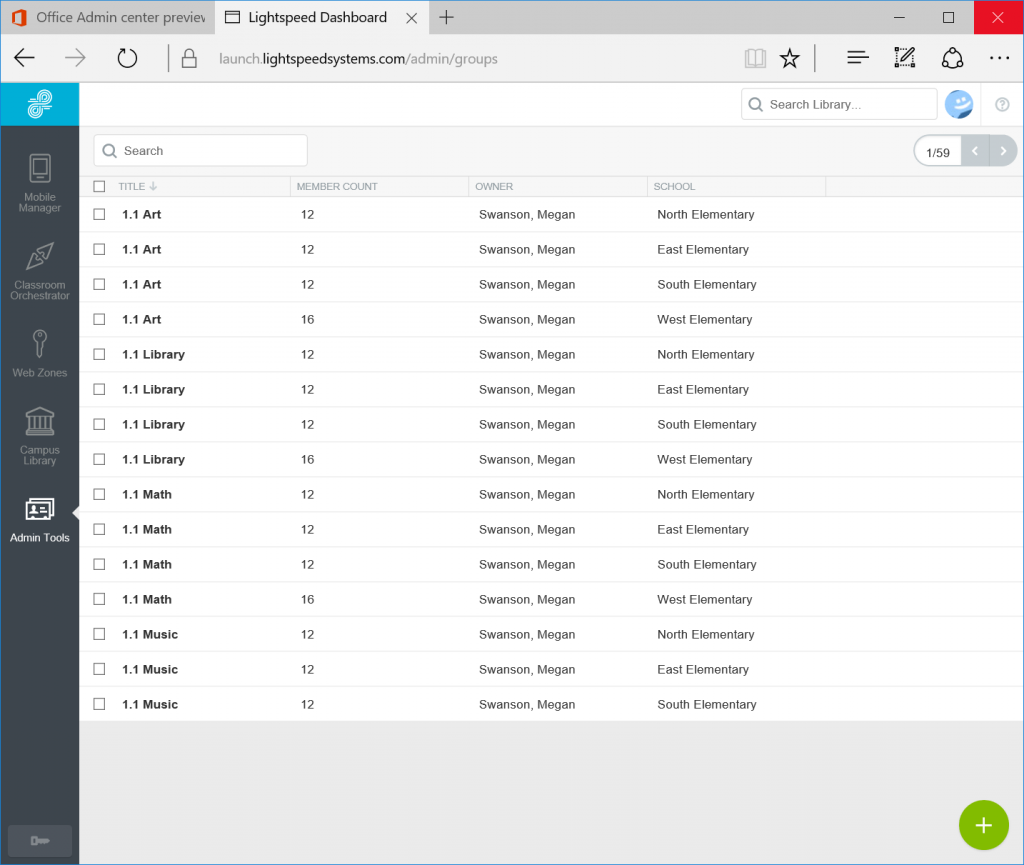
Task: Click the groups Search input field
Action: pyautogui.click(x=200, y=151)
